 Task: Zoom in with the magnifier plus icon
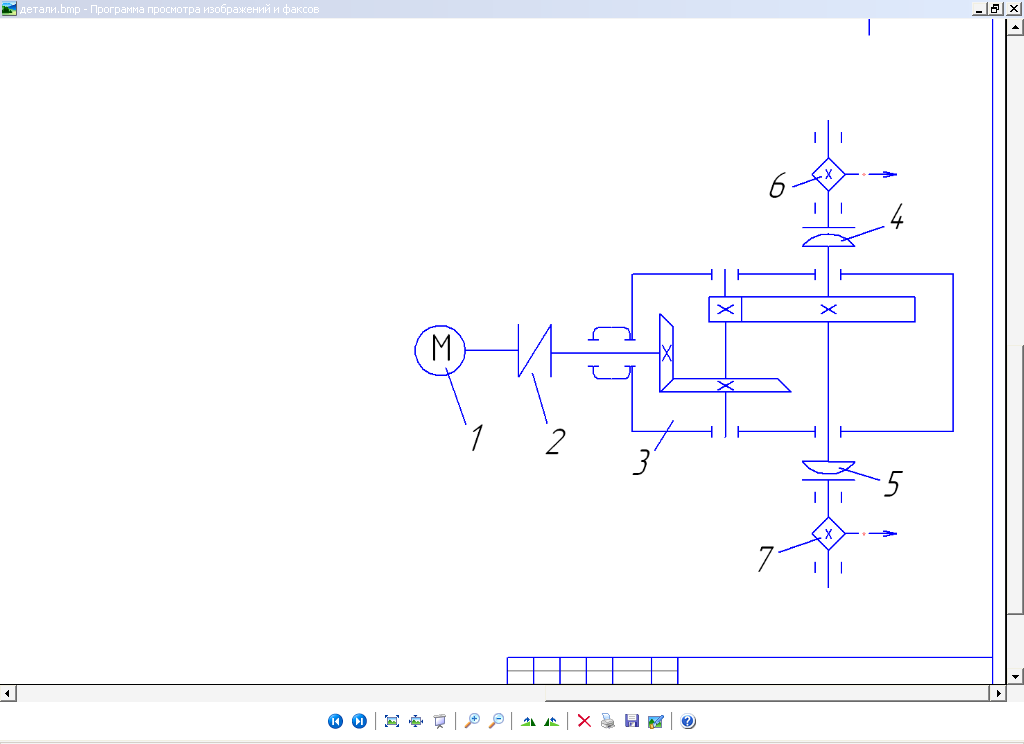coord(472,721)
